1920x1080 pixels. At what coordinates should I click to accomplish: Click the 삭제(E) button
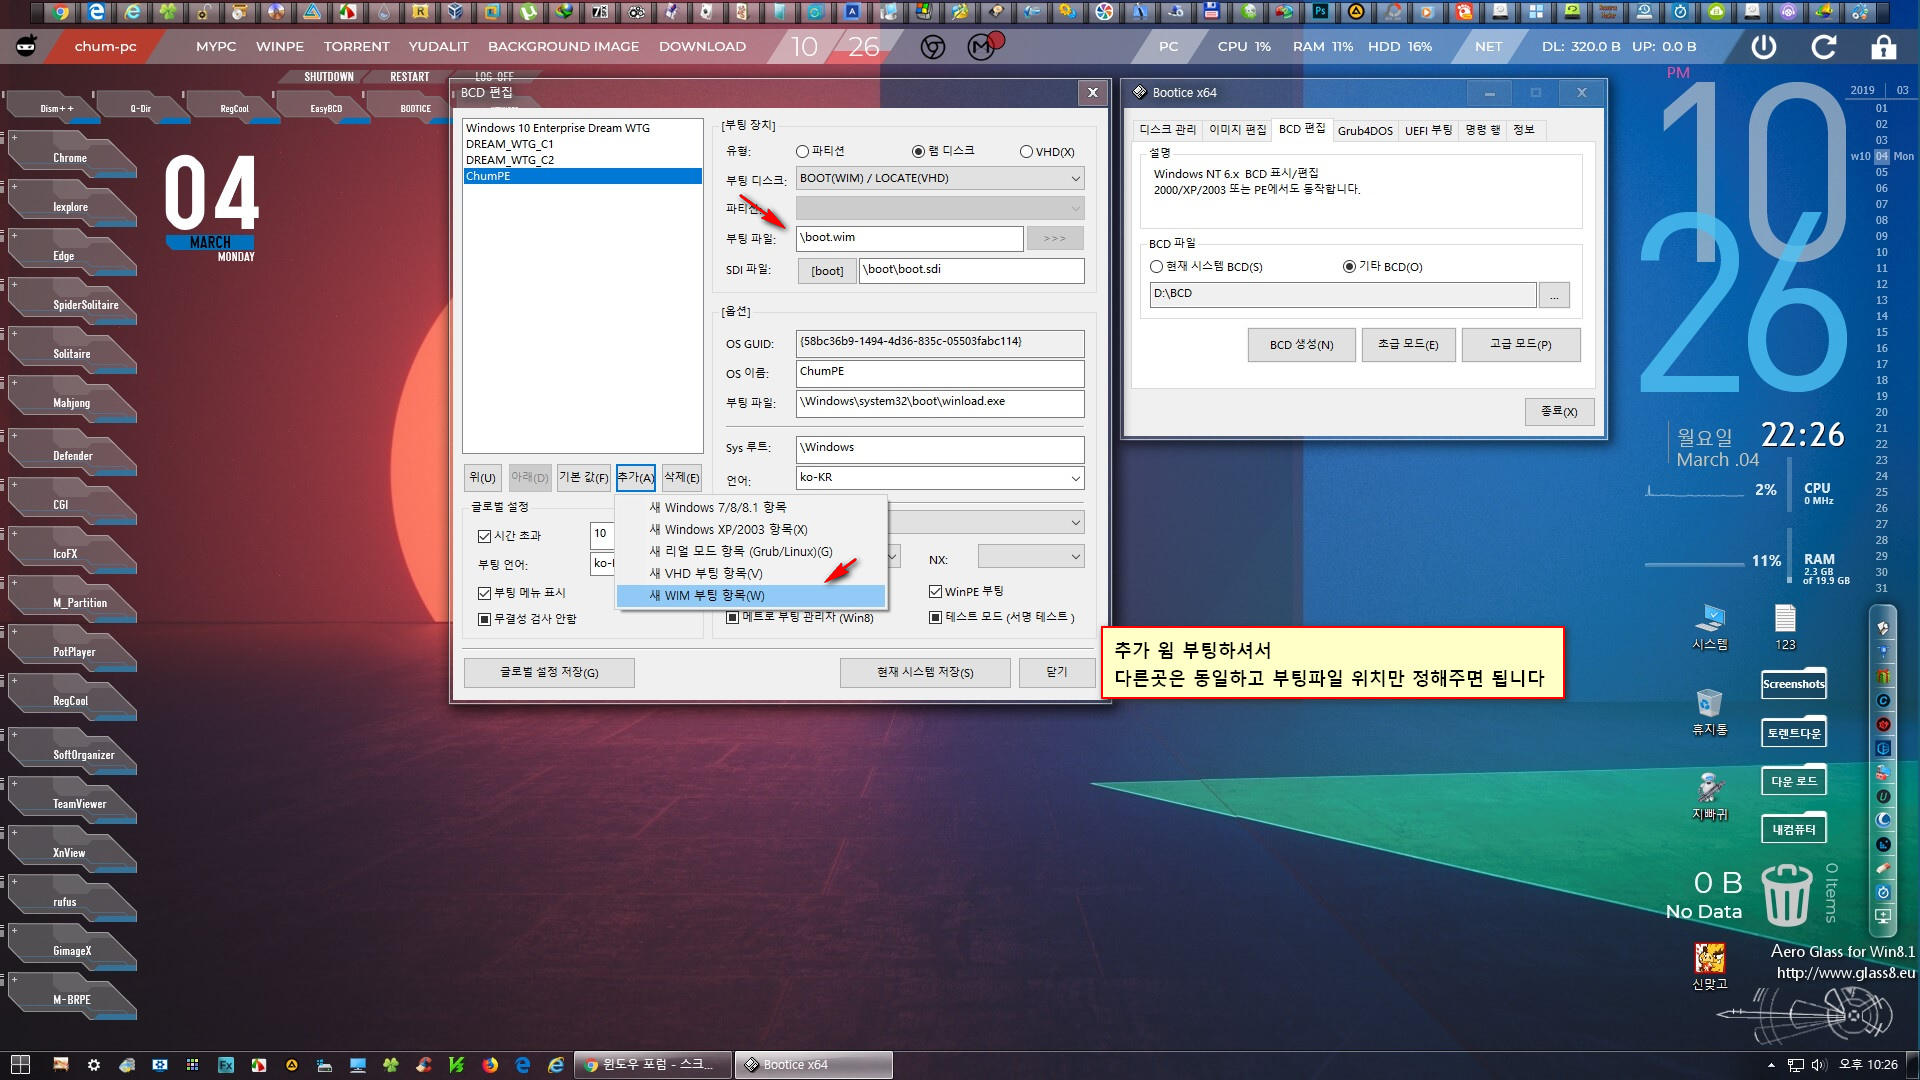(x=682, y=478)
